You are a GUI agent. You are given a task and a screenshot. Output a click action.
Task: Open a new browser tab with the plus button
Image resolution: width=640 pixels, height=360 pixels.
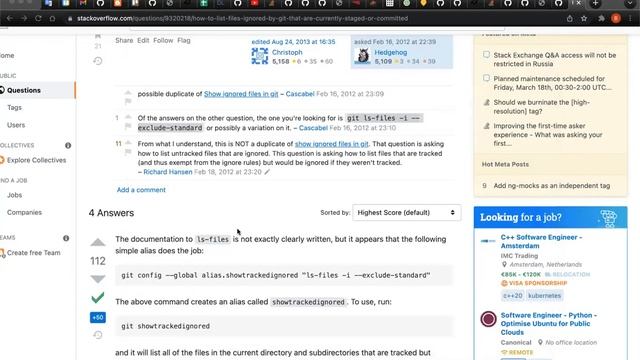[596, 4]
